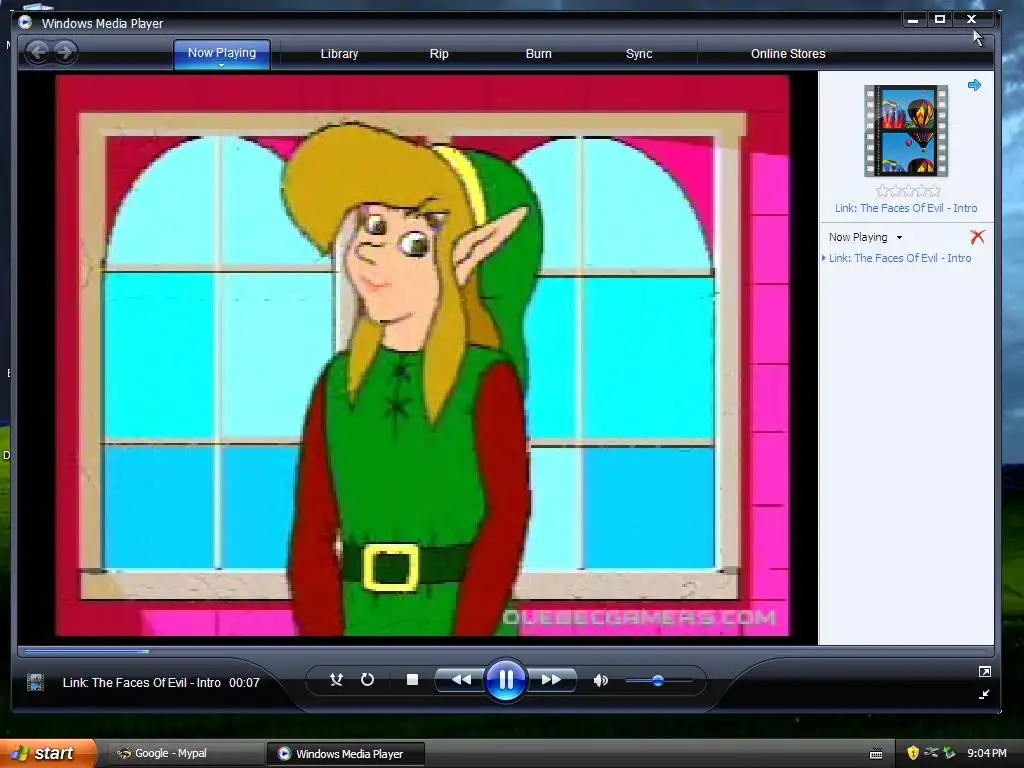Clear the list pane with the red X
This screenshot has width=1024, height=768.
coord(977,236)
